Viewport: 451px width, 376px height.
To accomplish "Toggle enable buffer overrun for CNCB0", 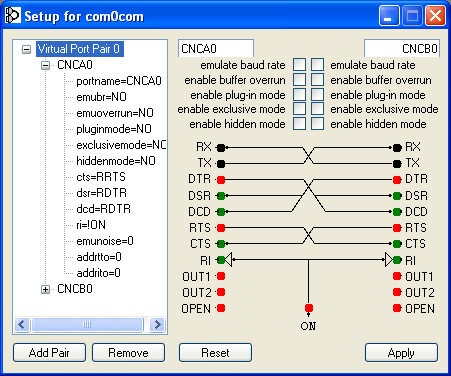I will 318,80.
